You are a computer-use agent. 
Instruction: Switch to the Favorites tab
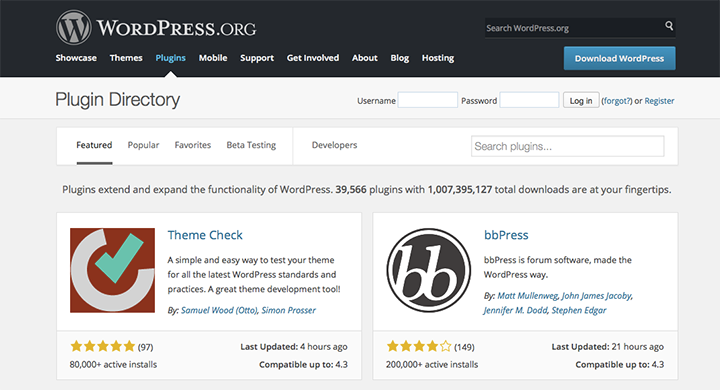192,145
